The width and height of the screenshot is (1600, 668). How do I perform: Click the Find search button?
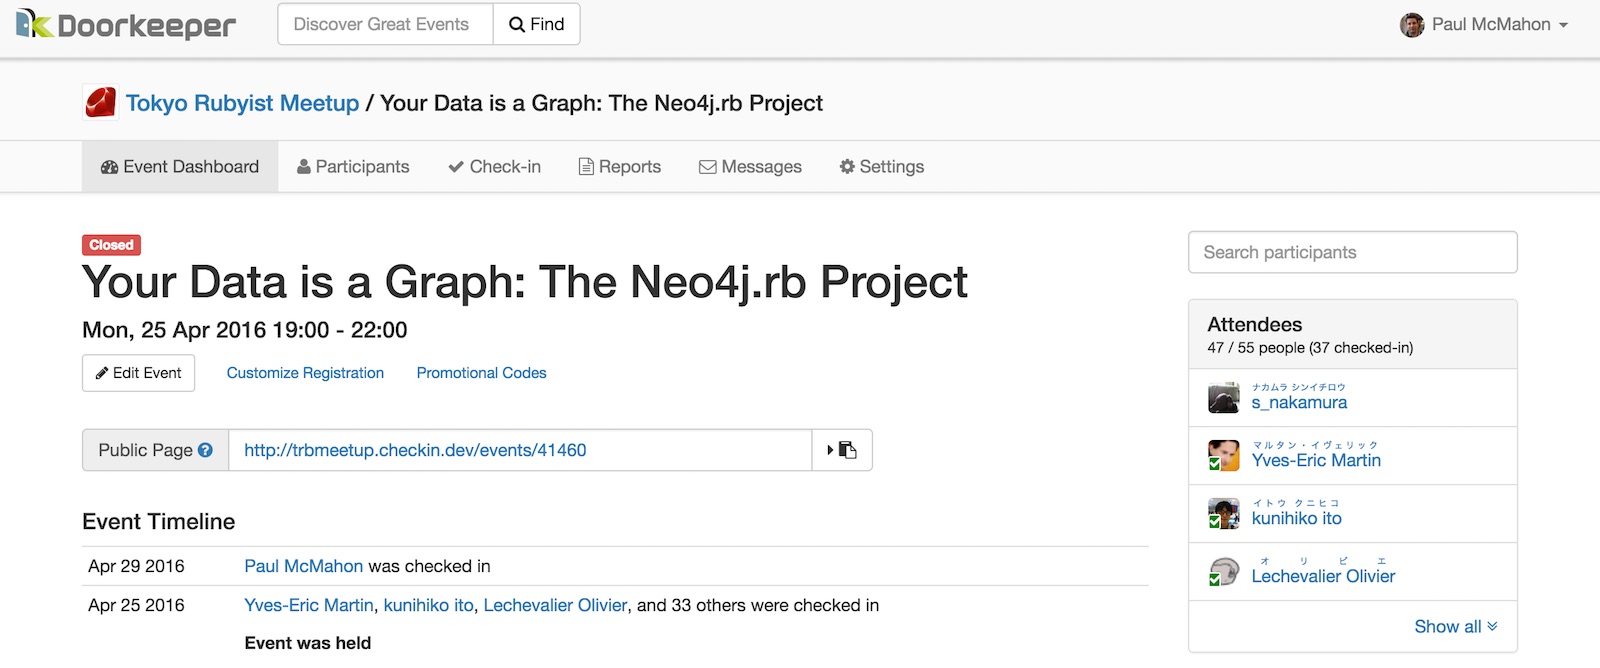click(x=537, y=24)
